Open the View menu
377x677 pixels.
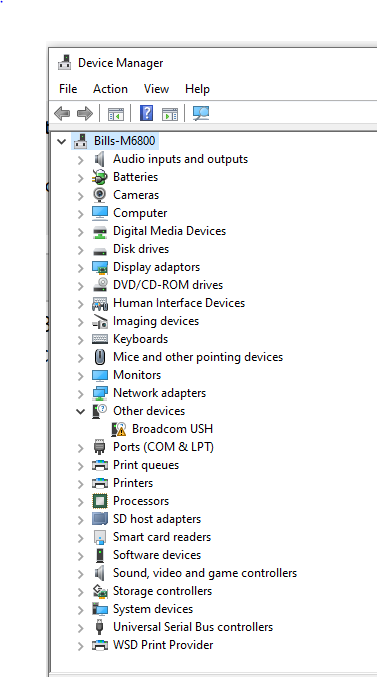156,89
